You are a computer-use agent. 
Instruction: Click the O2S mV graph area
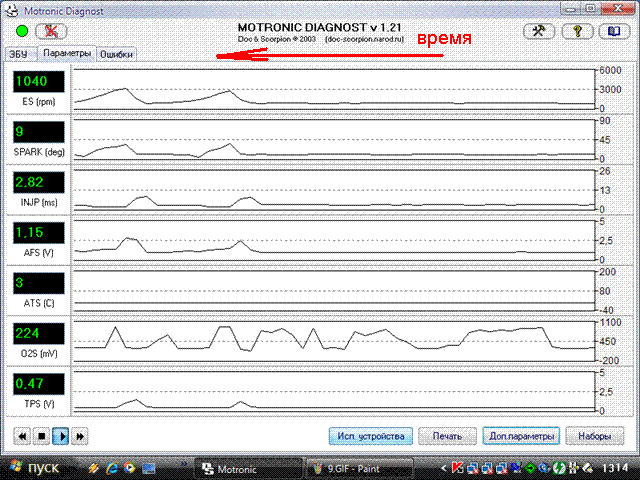coord(334,341)
